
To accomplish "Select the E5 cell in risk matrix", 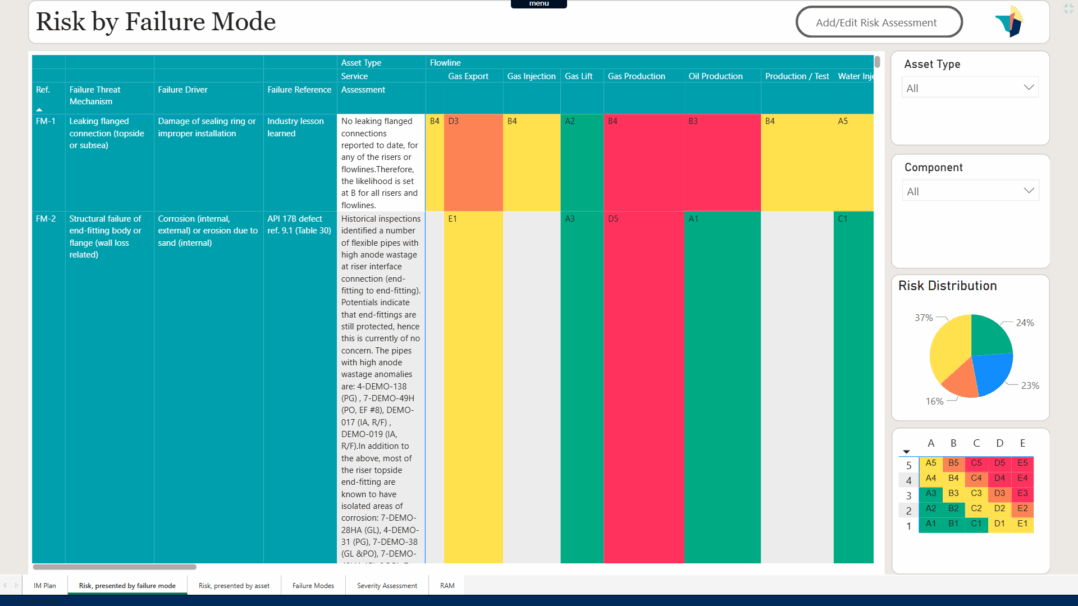I will click(x=1022, y=464).
